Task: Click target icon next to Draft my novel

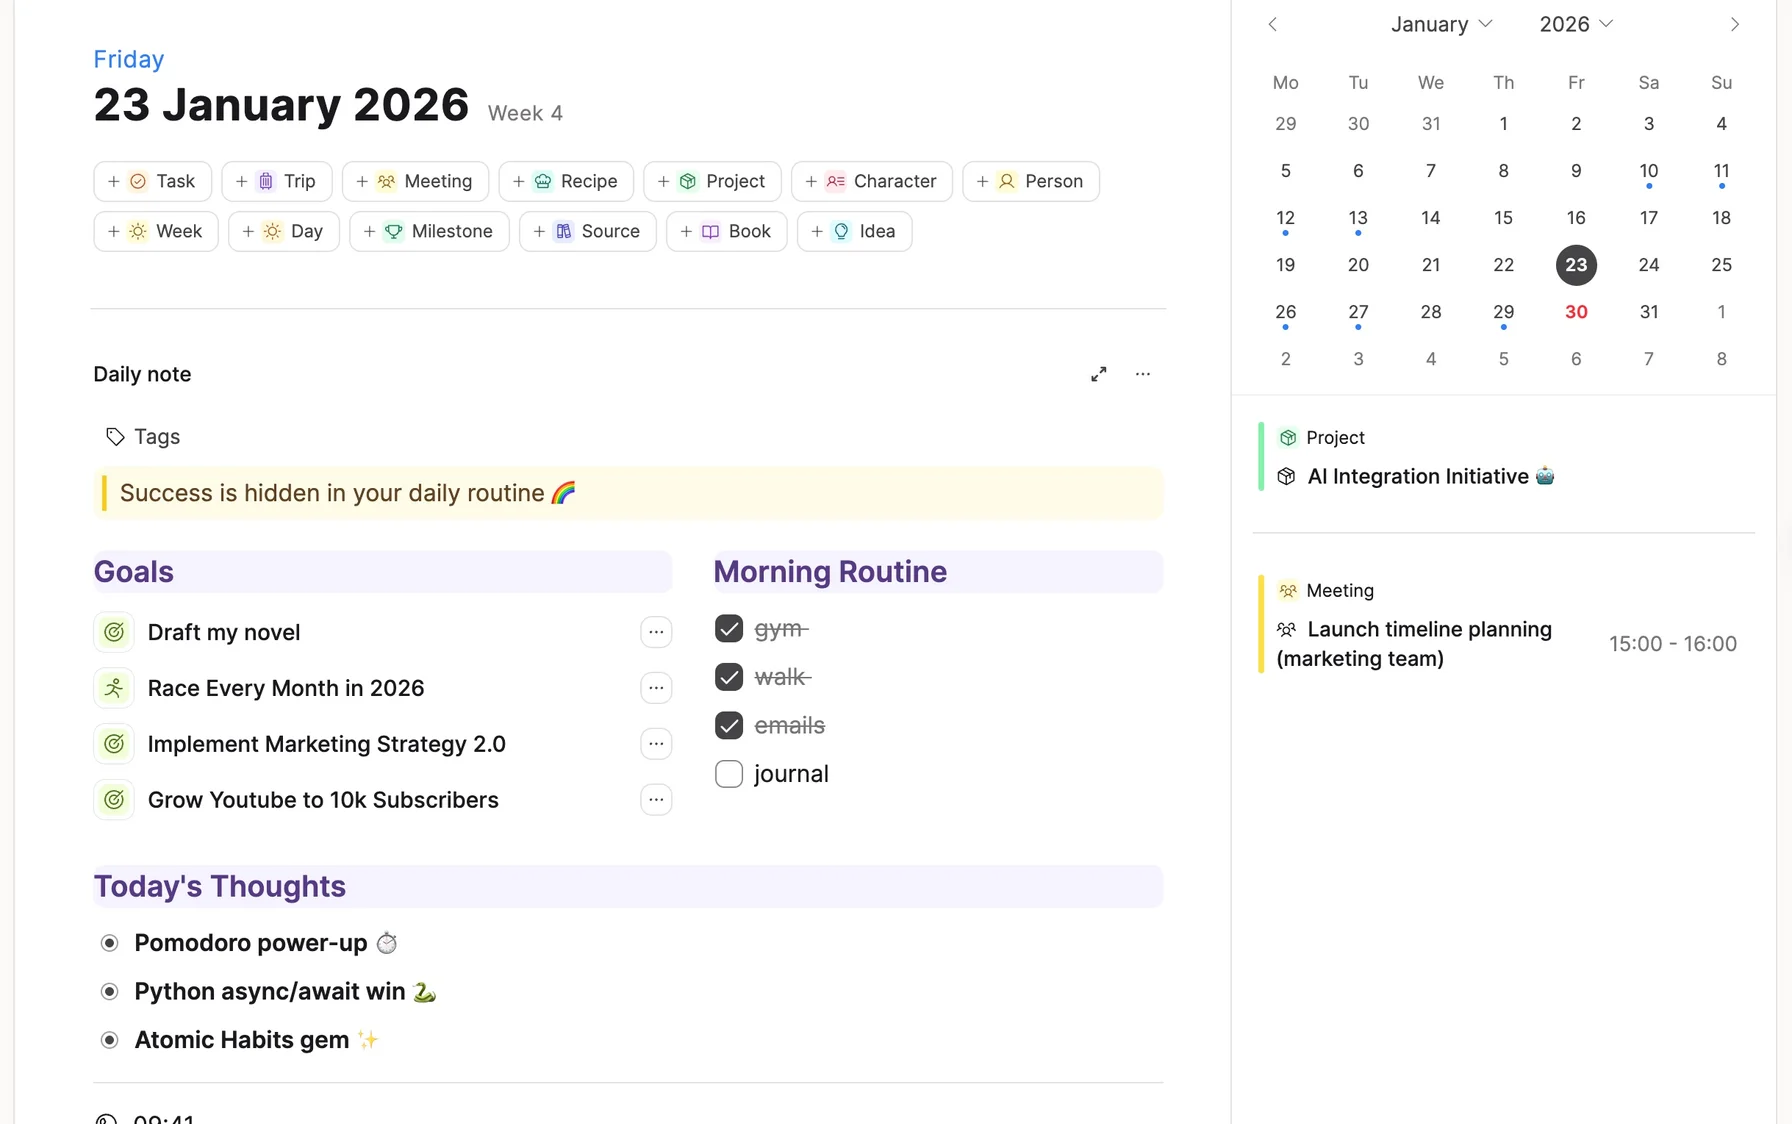Action: tap(114, 632)
